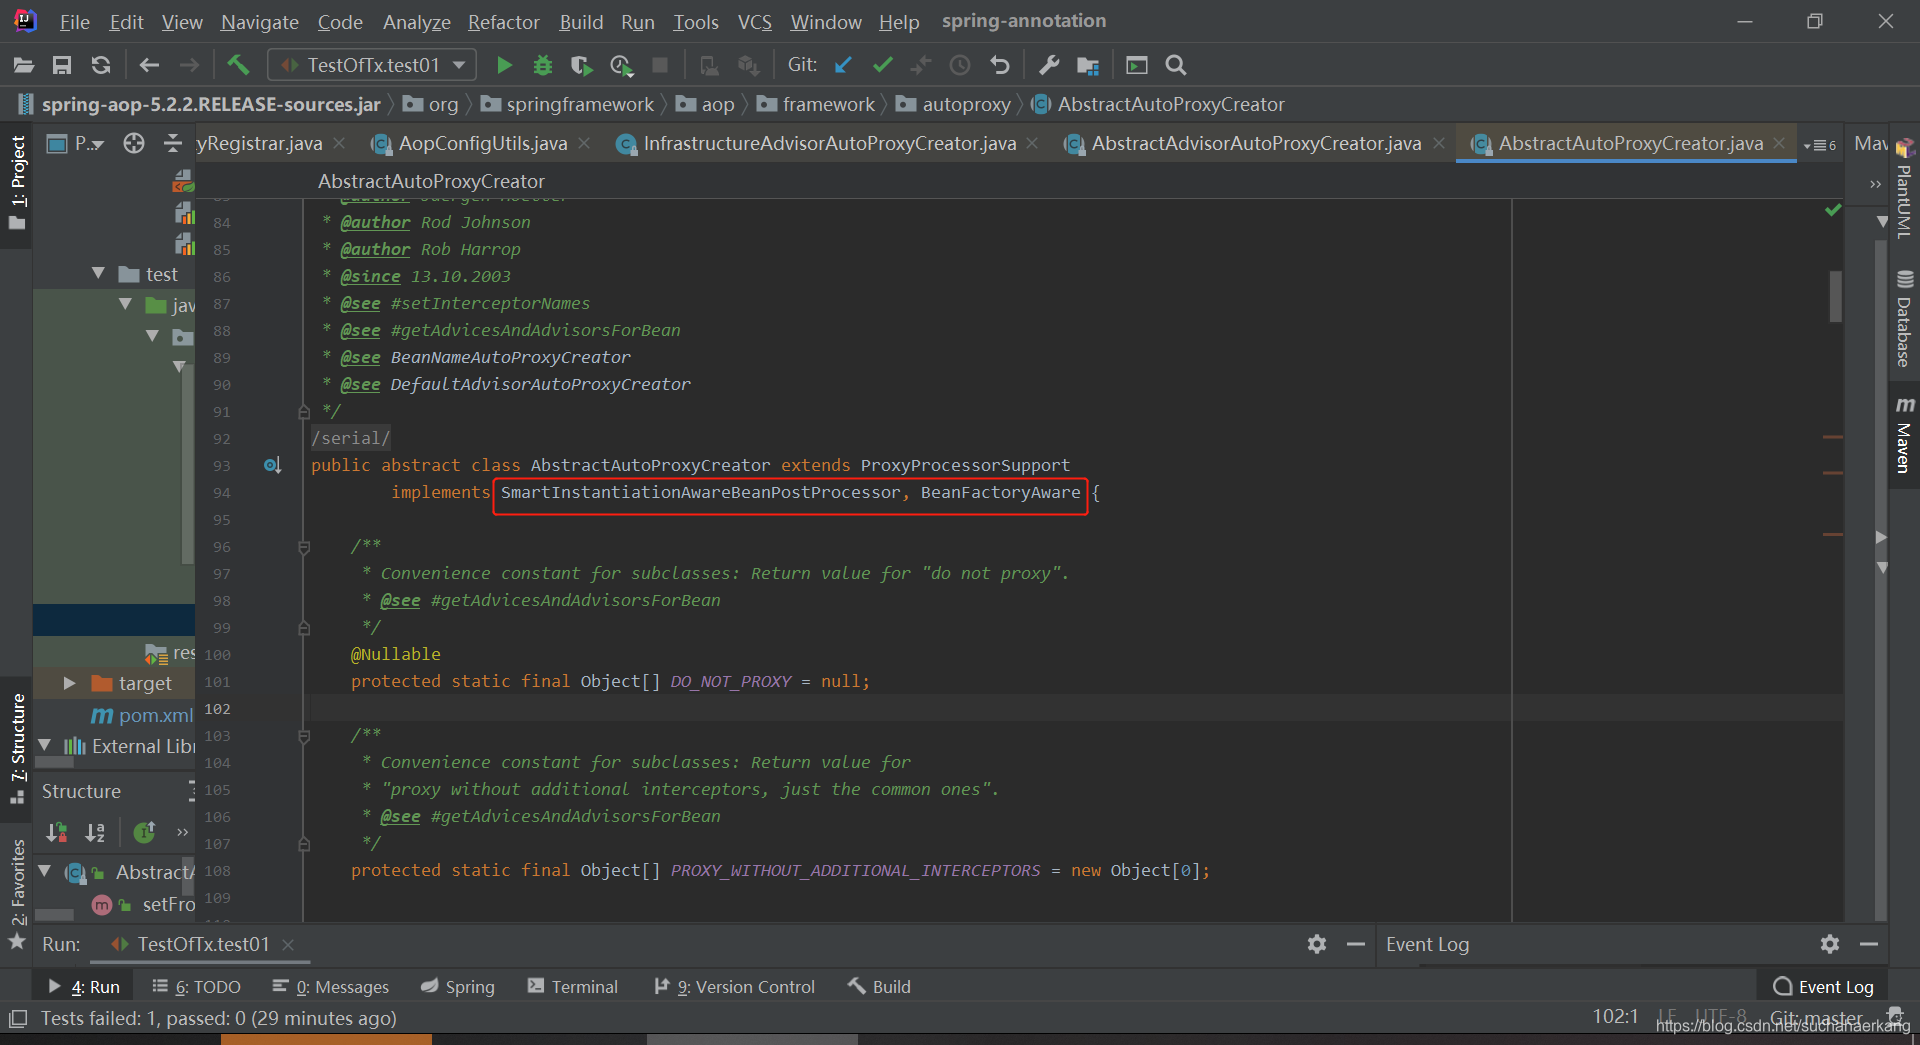Toggle the Structure tool window
Image resolution: width=1920 pixels, height=1045 pixels.
[17, 748]
